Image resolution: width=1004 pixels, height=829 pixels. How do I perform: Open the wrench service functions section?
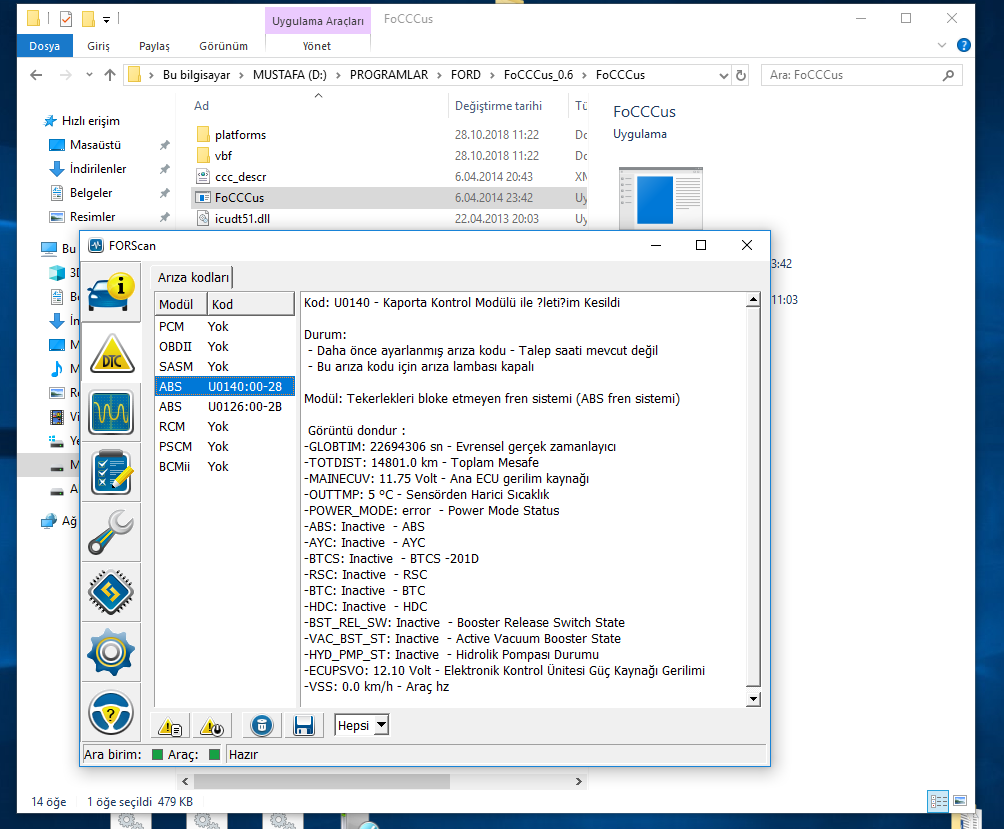click(111, 531)
